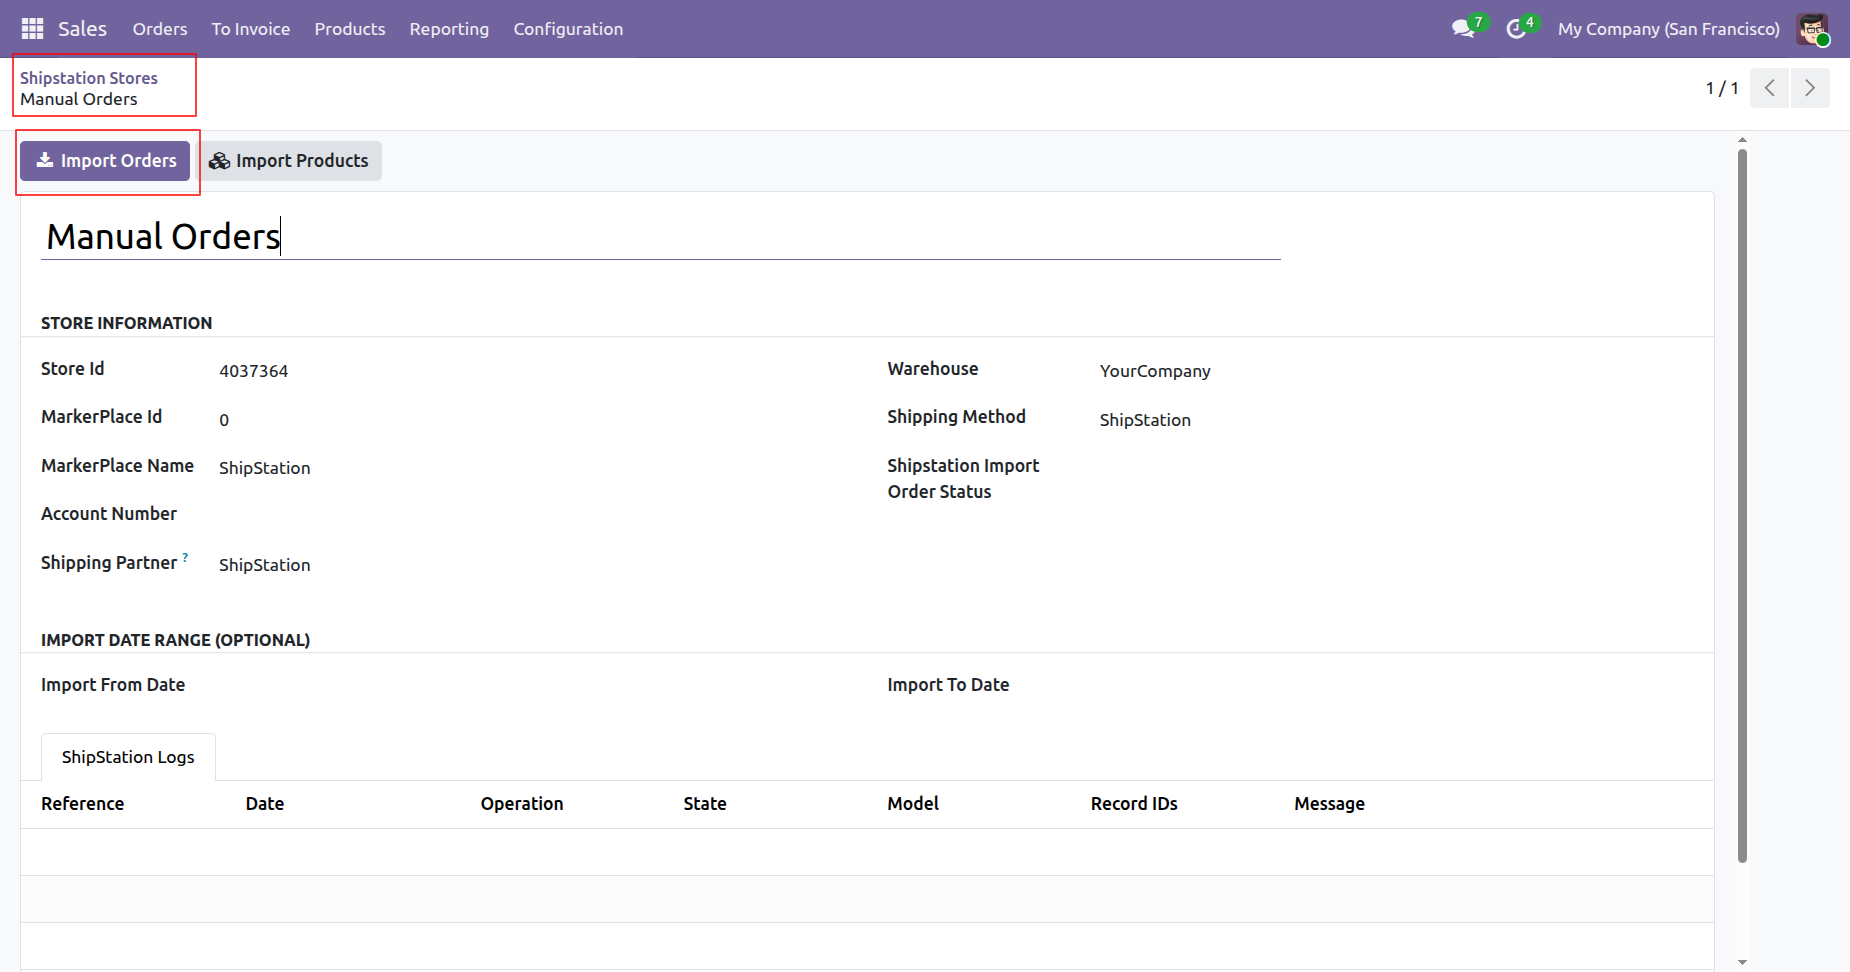
Task: Sort logs by Reference column
Action: pyautogui.click(x=83, y=804)
